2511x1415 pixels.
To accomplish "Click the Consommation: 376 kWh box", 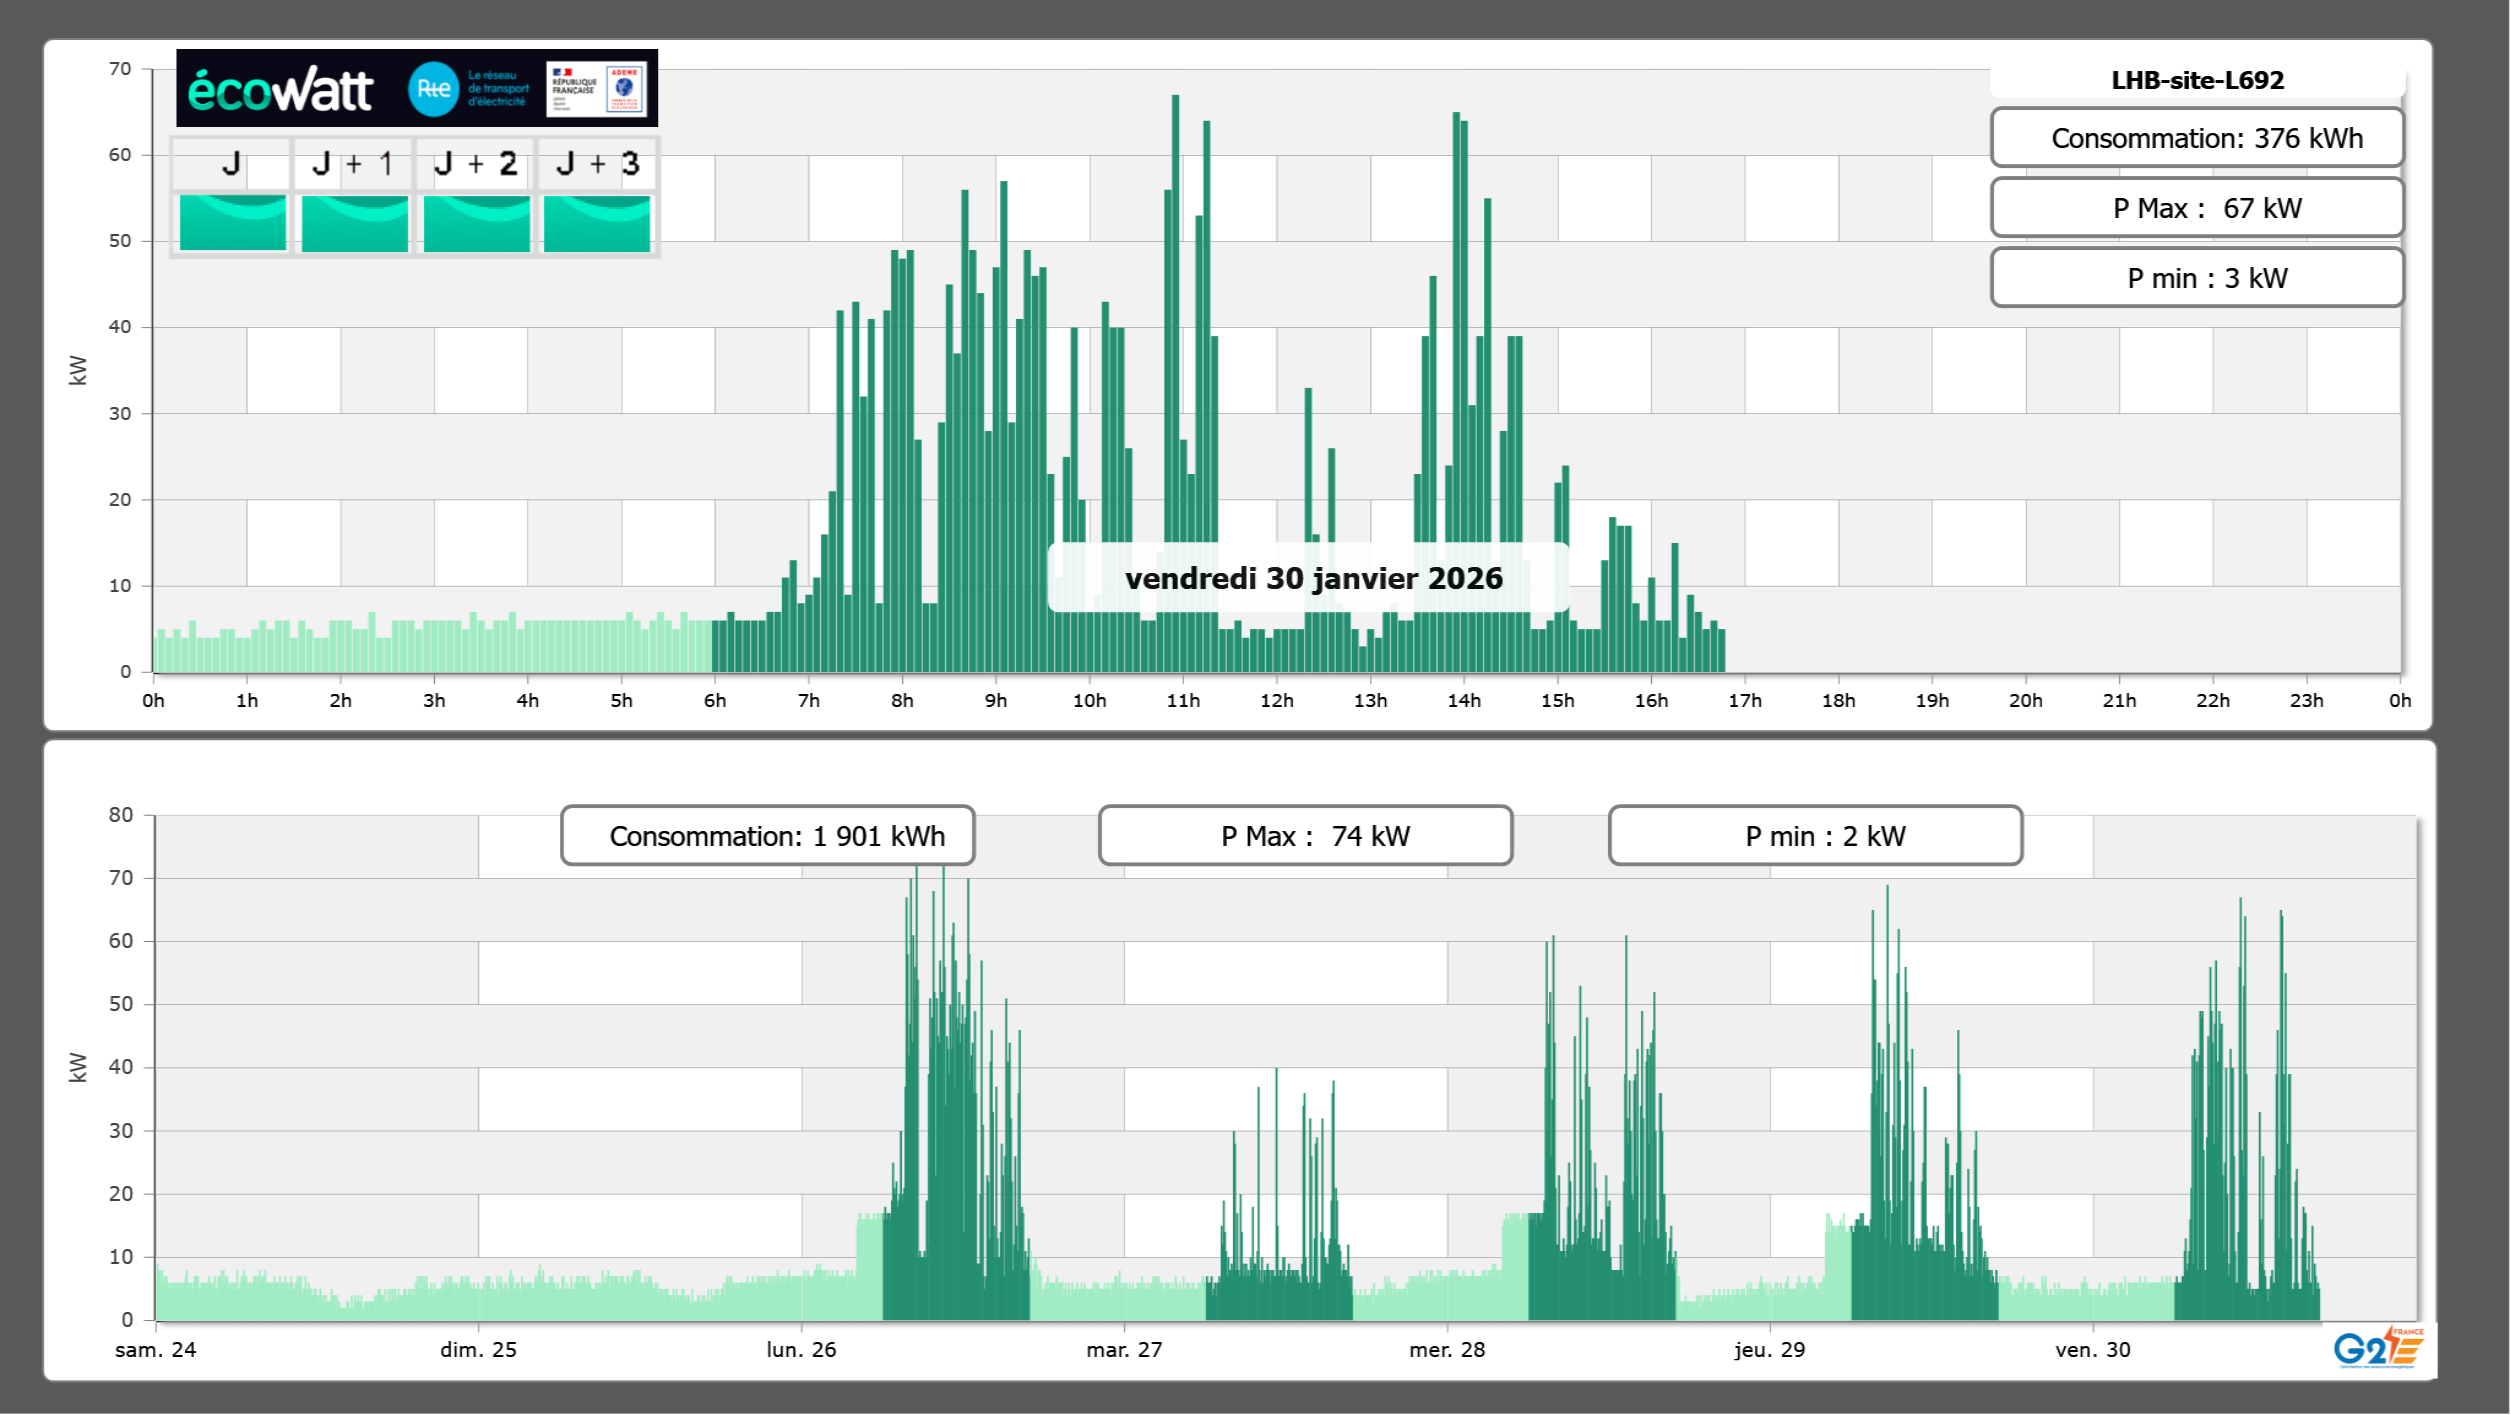I will click(x=2197, y=138).
